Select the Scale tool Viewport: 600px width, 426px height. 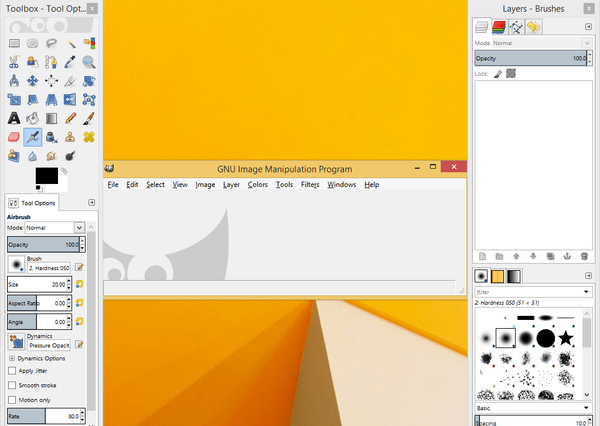click(14, 100)
